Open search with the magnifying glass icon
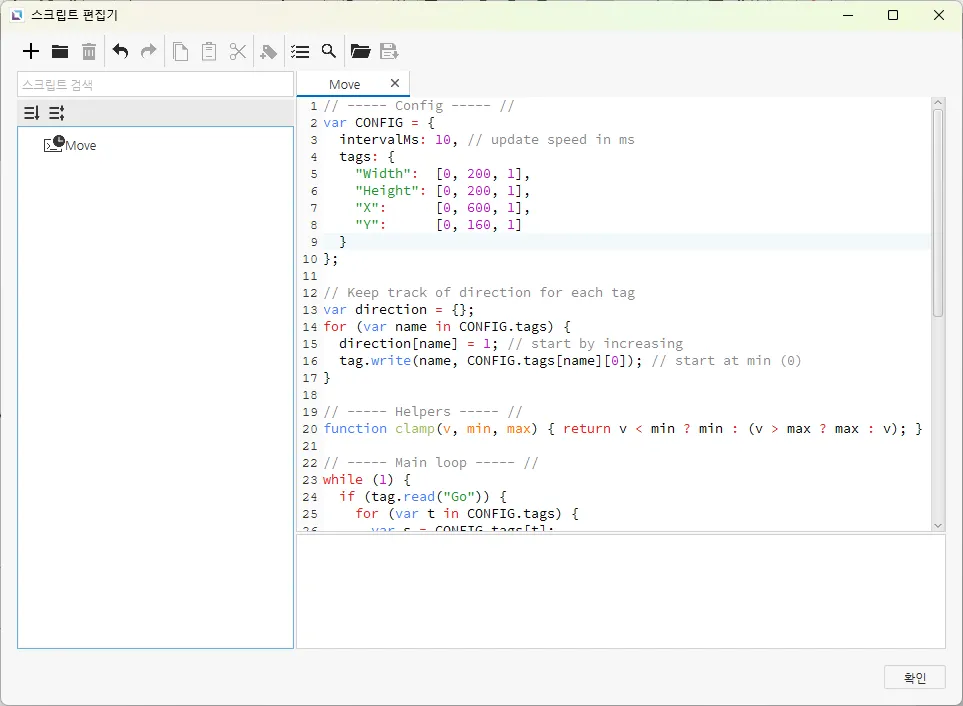Viewport: 963px width, 706px height. pyautogui.click(x=328, y=51)
